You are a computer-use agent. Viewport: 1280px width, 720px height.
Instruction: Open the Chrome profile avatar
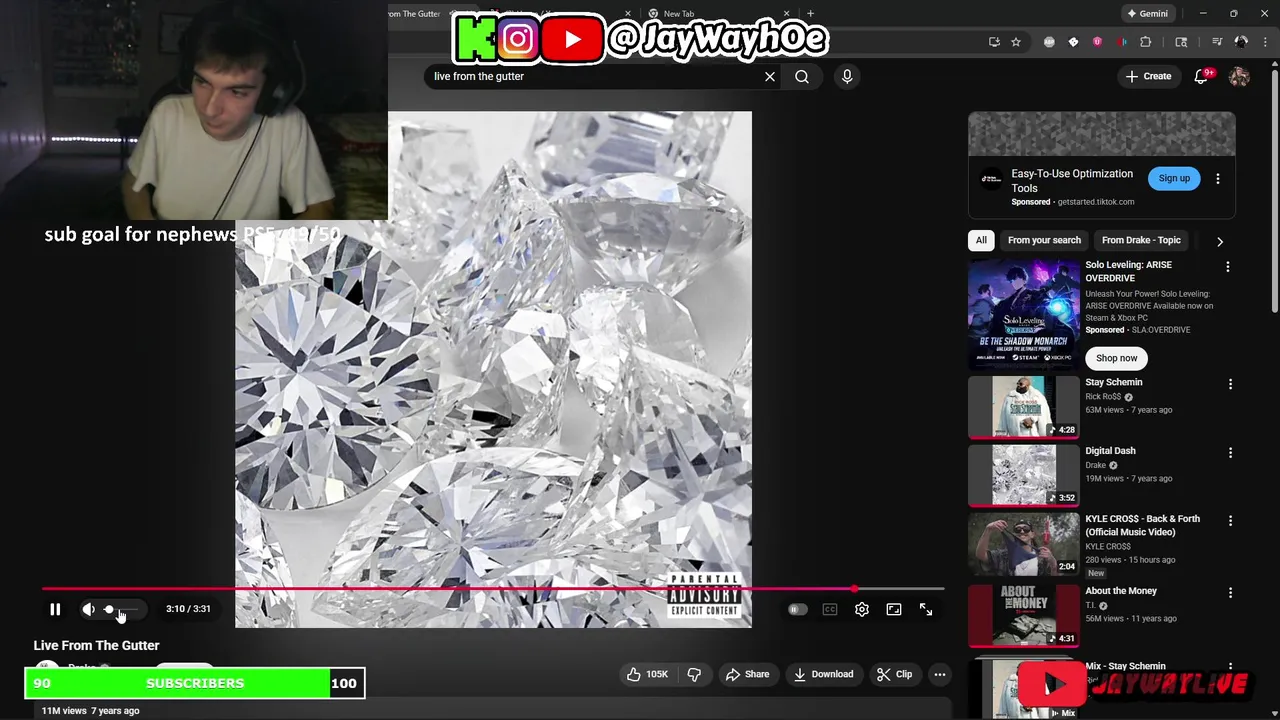point(1241,42)
